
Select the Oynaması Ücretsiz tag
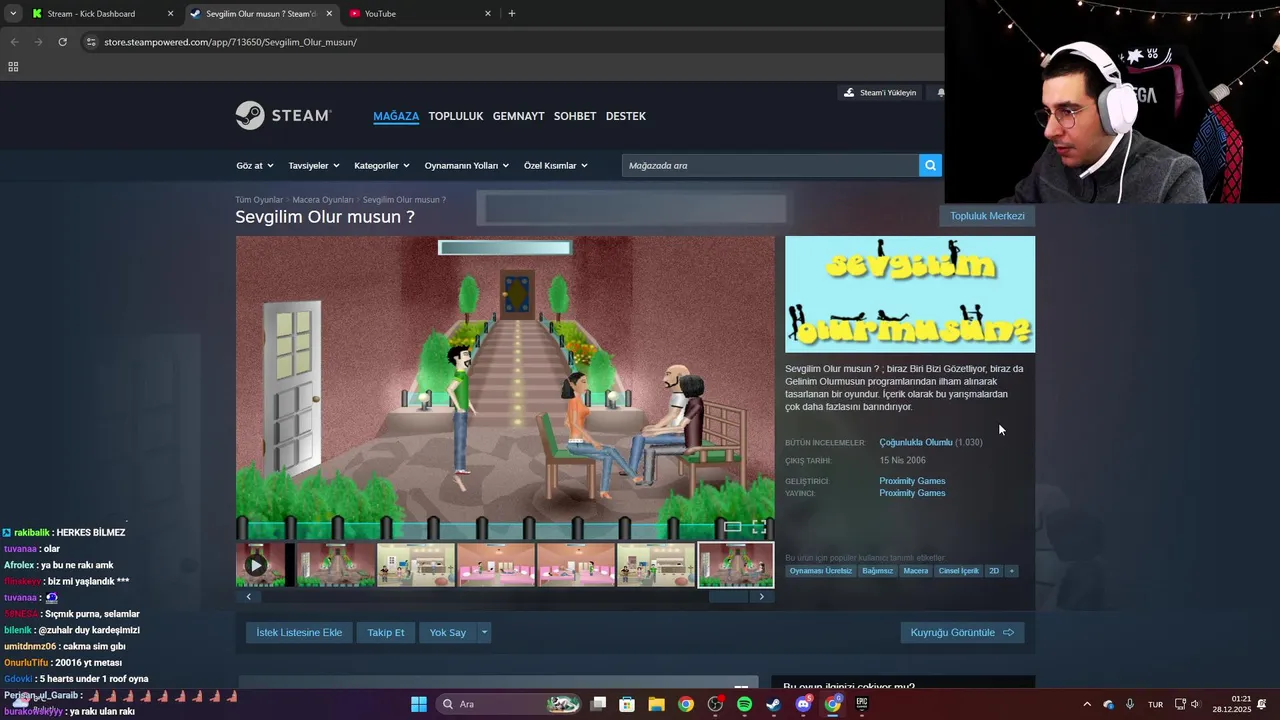tap(821, 571)
